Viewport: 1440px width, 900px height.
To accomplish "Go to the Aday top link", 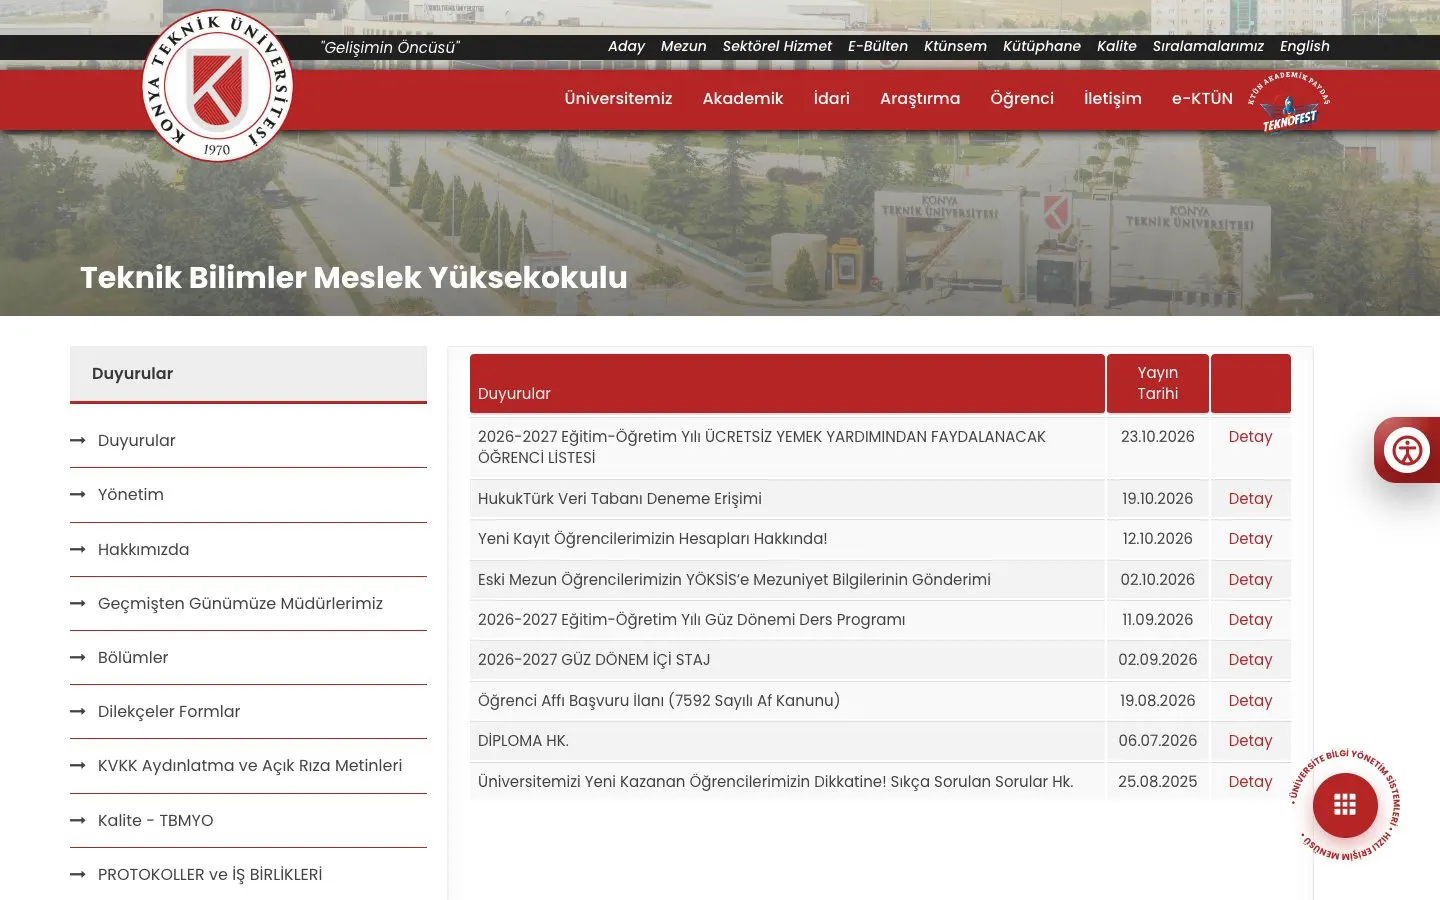I will pyautogui.click(x=626, y=46).
